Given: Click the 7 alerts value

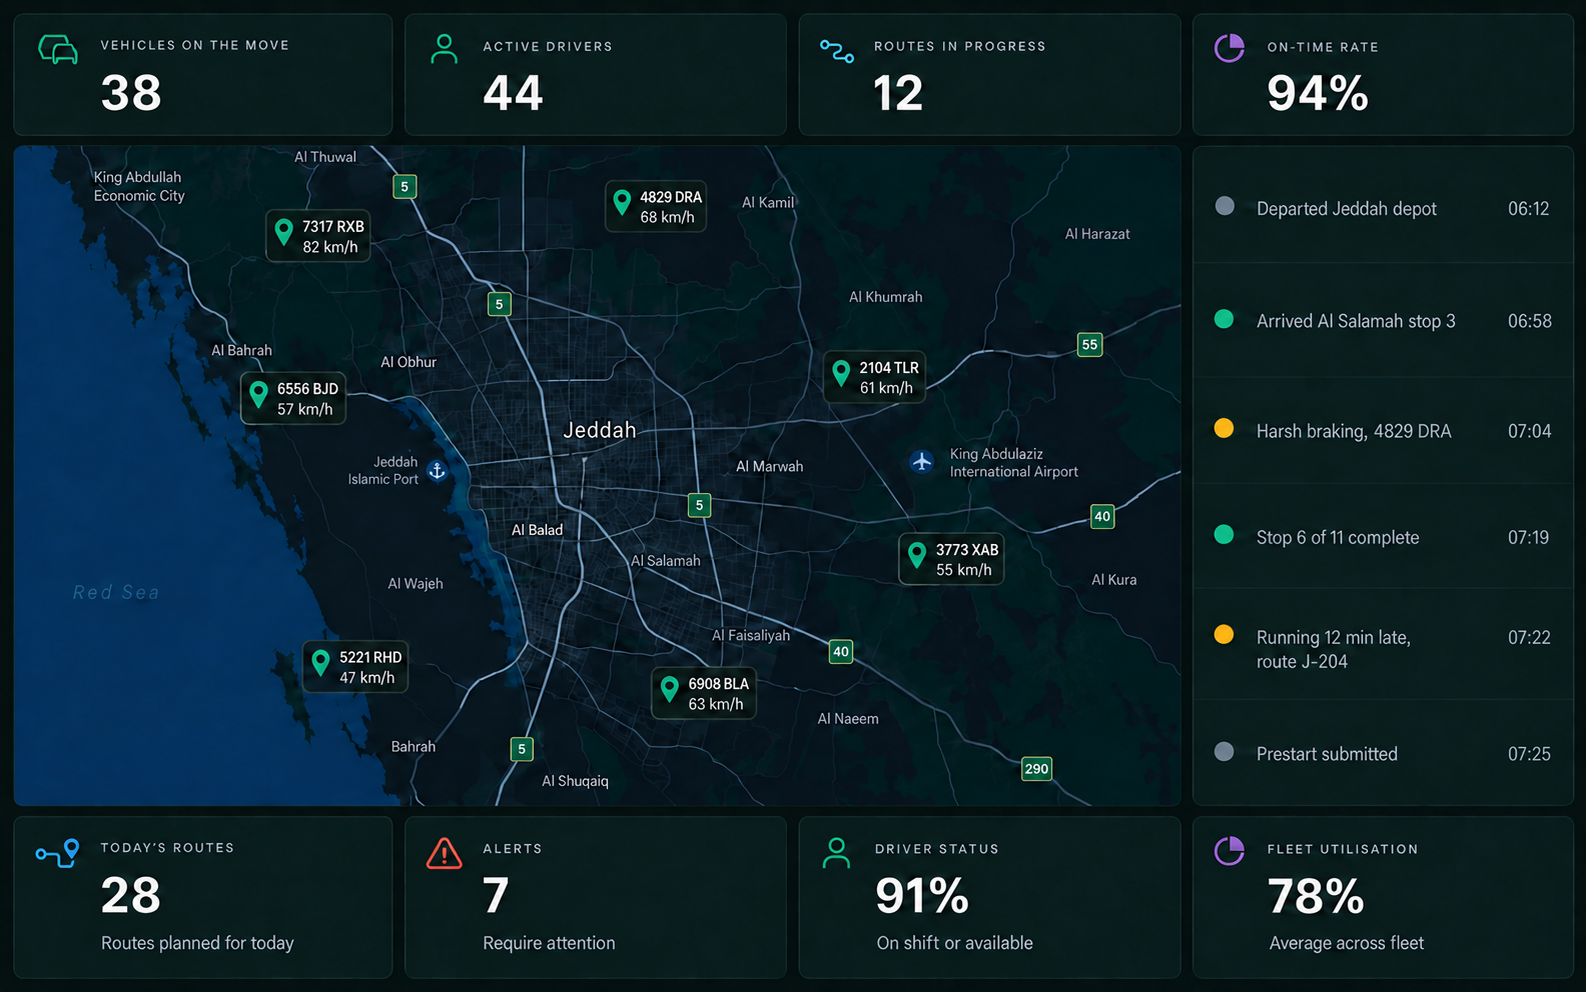Looking at the screenshot, I should (496, 895).
